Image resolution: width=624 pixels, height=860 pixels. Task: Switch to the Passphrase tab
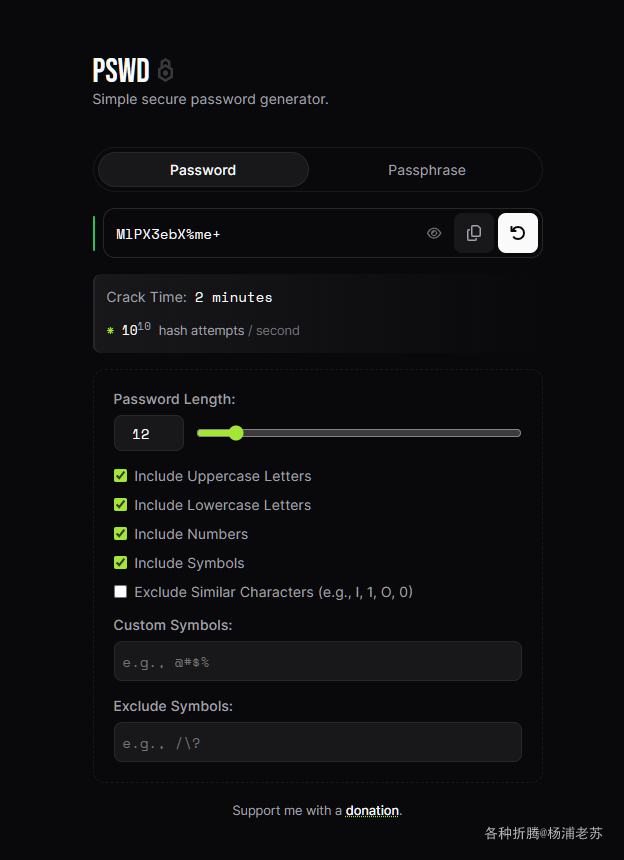pos(426,170)
